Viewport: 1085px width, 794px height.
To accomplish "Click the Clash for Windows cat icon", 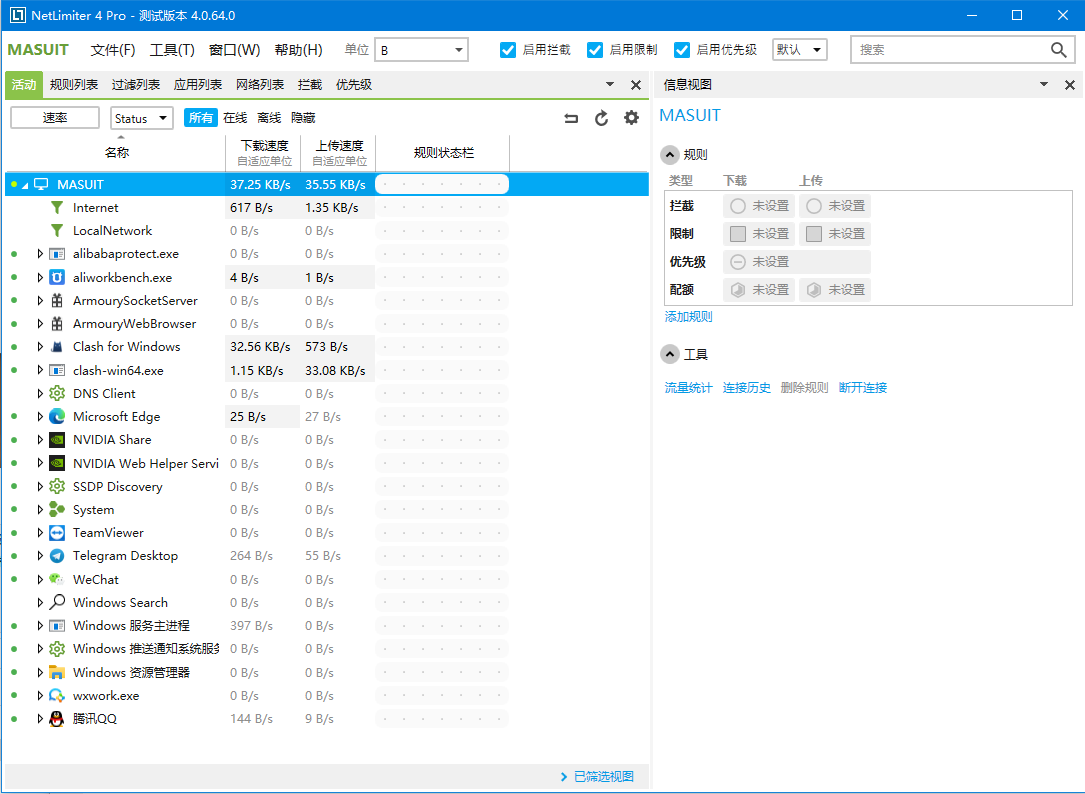I will 57,347.
